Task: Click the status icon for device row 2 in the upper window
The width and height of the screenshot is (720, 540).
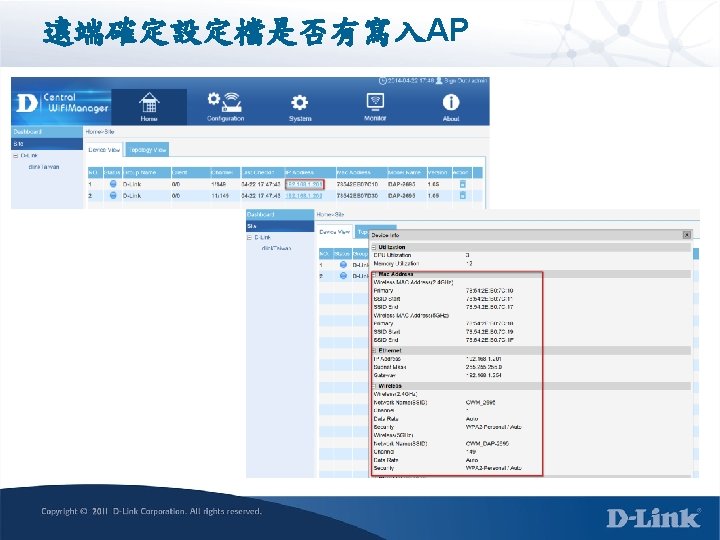Action: click(113, 195)
